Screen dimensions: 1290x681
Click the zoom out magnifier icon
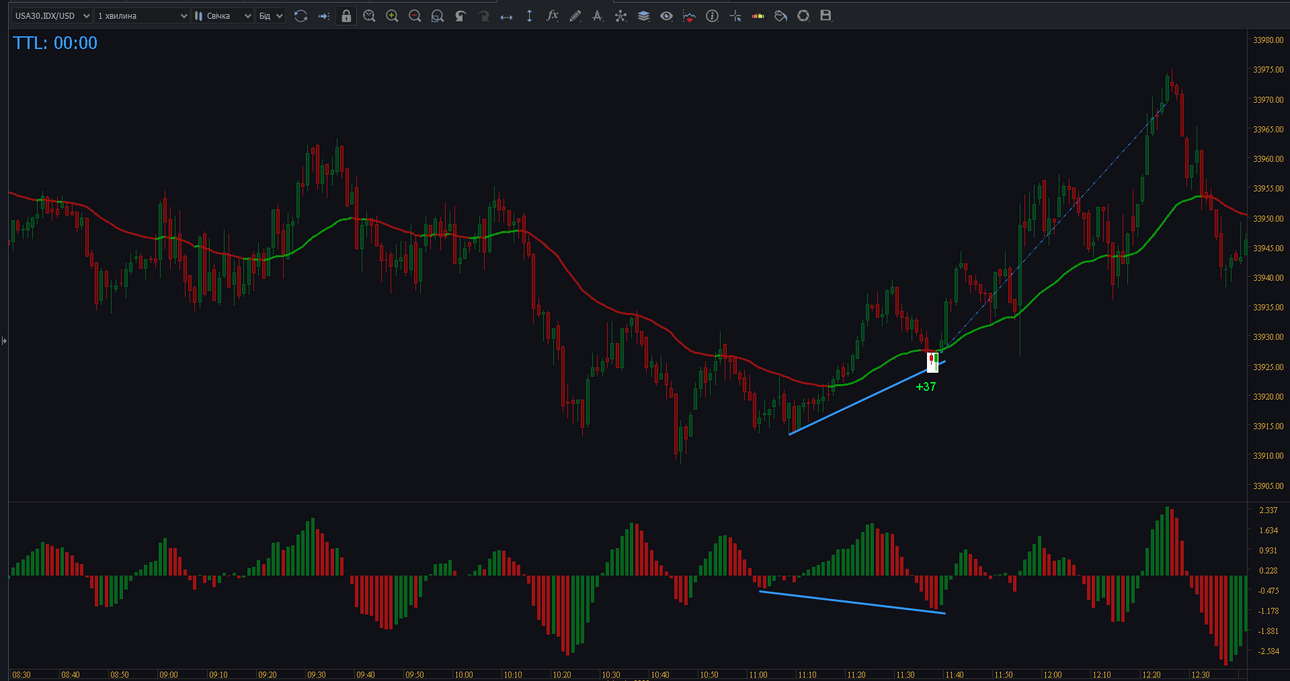tap(415, 16)
